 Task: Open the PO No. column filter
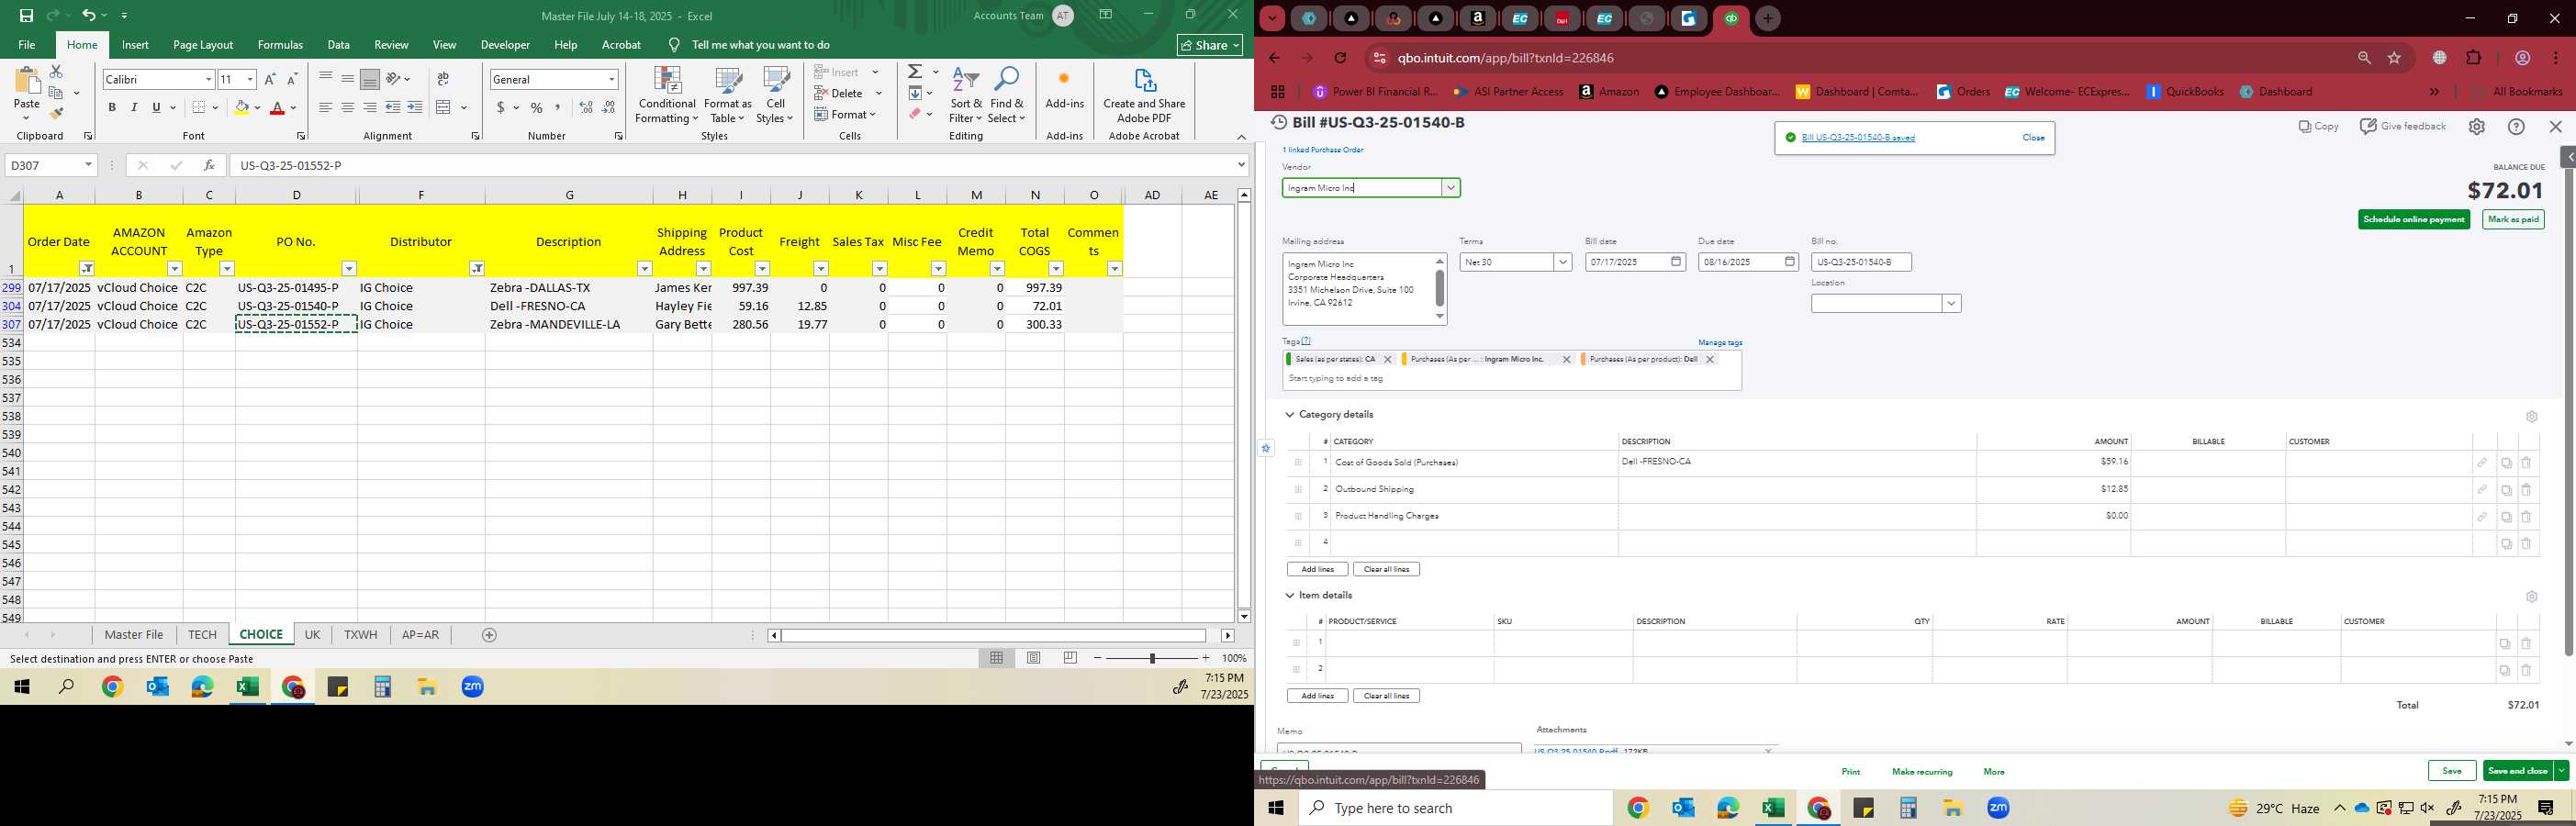[x=349, y=268]
